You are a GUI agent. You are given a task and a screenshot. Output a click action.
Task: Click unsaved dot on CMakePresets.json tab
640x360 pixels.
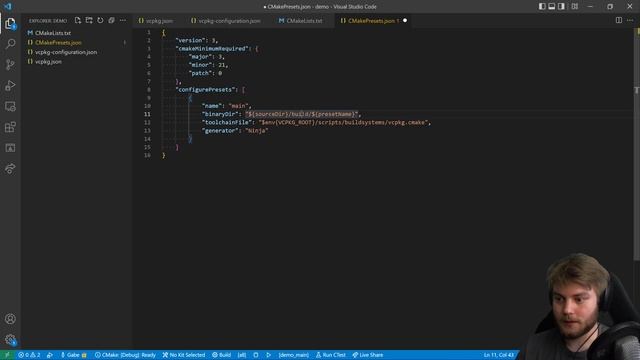click(x=405, y=20)
